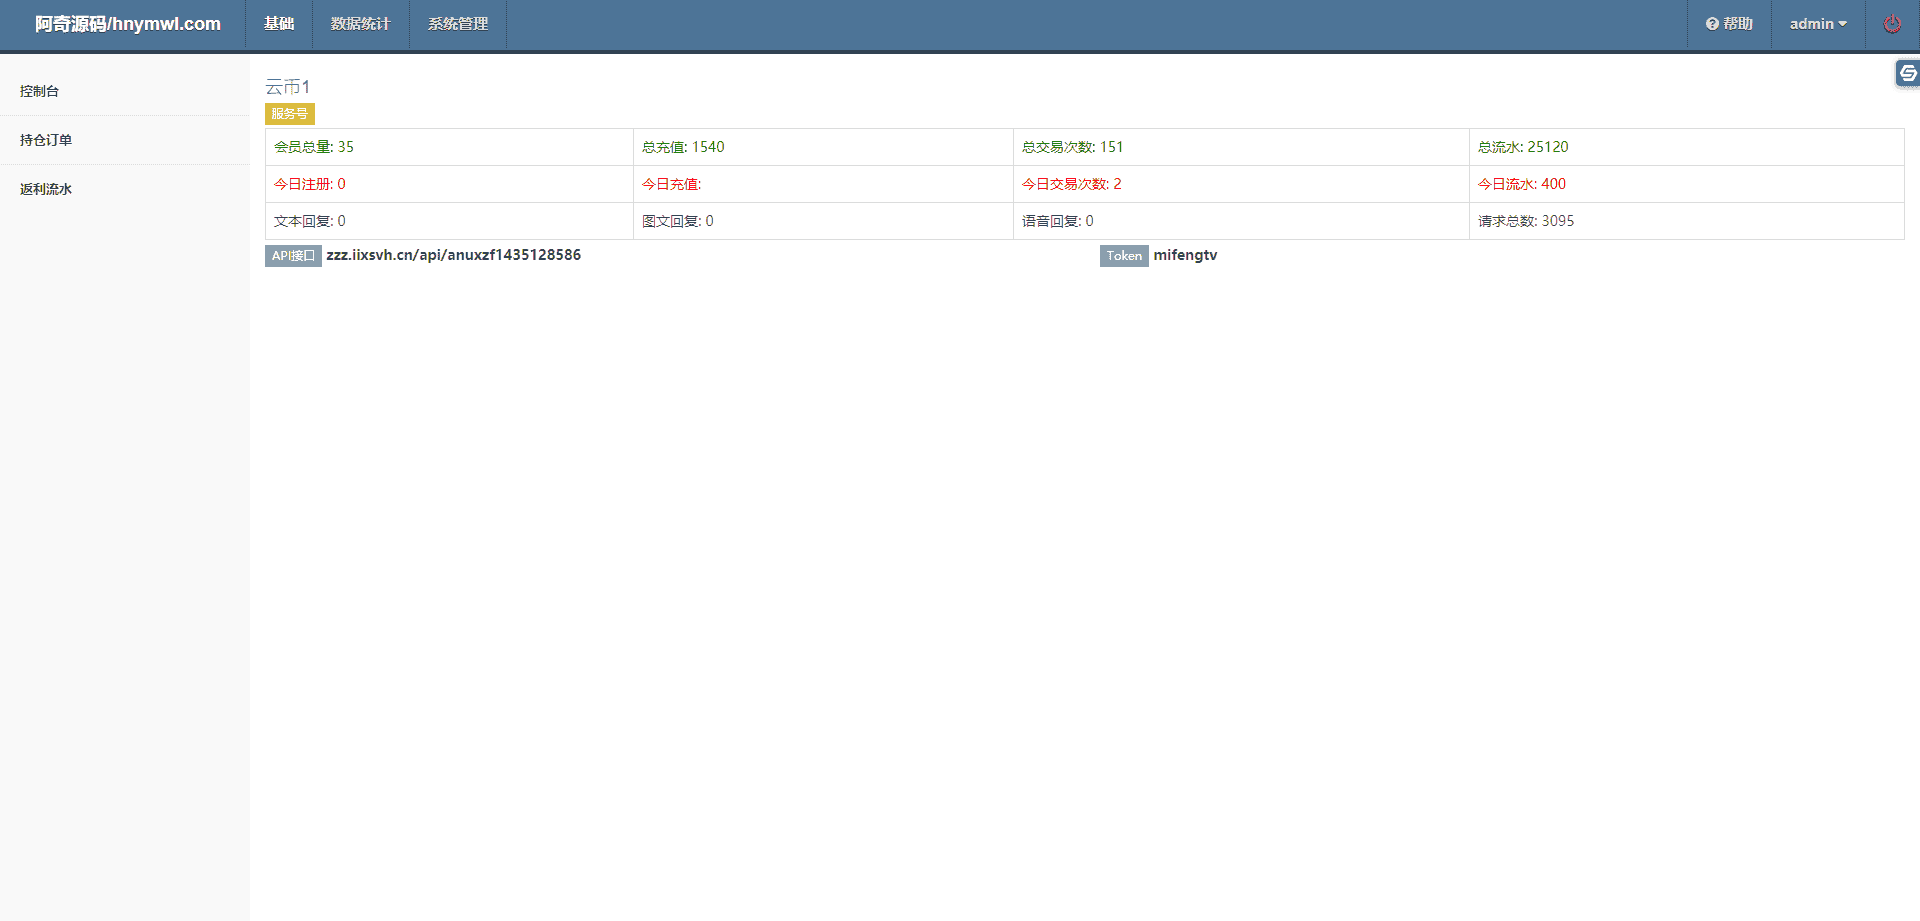The image size is (1920, 921).
Task: Open the 系统管理 top menu
Action: click(x=458, y=24)
